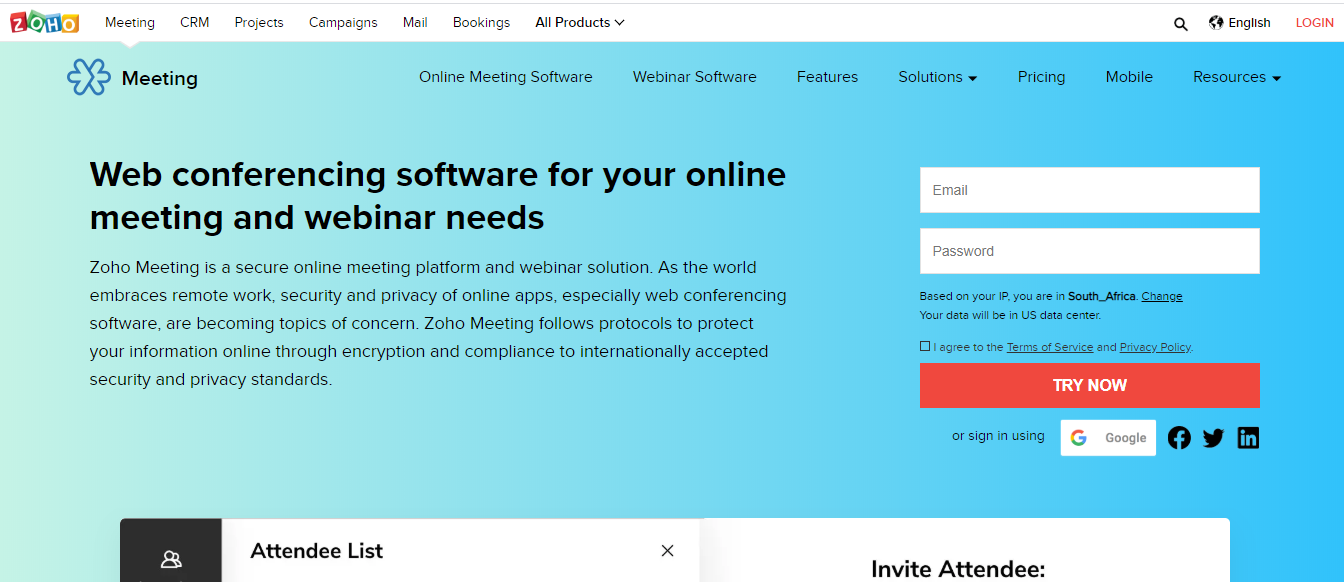The height and width of the screenshot is (582, 1344).
Task: Click the 'Invite Attendee:' heading
Action: click(x=958, y=570)
